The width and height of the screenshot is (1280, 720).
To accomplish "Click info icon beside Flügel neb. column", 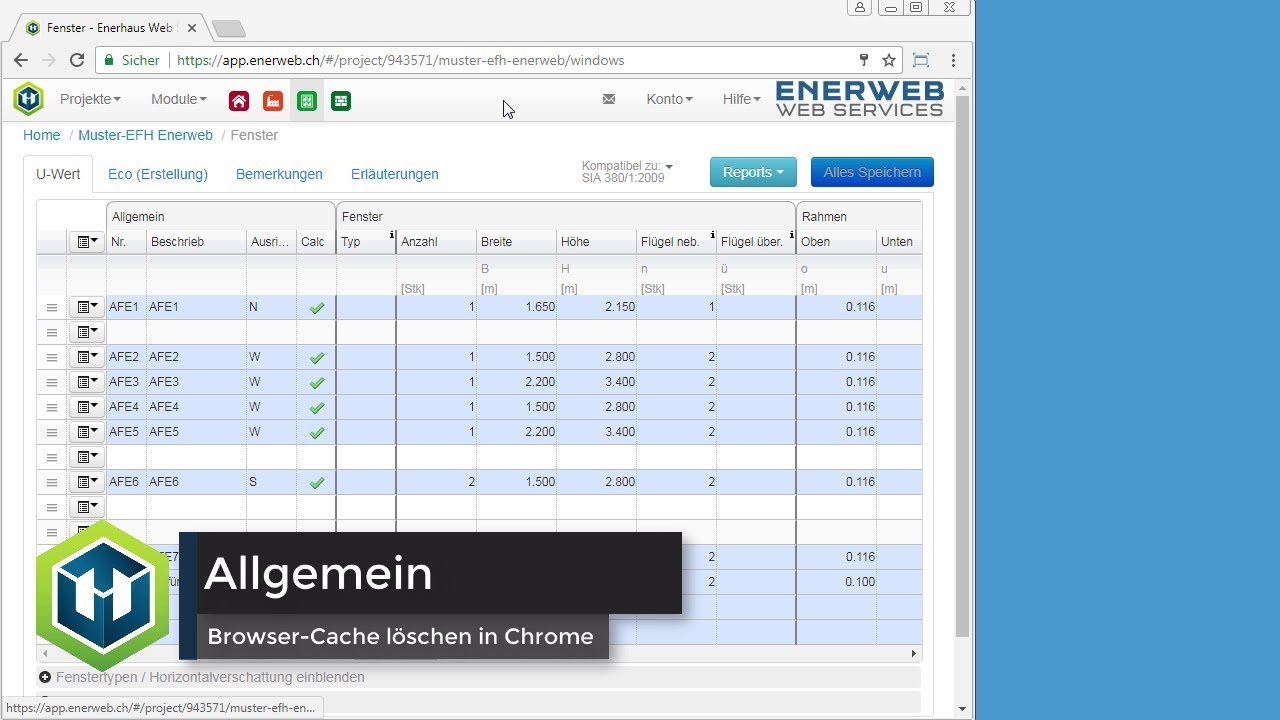I will point(712,236).
